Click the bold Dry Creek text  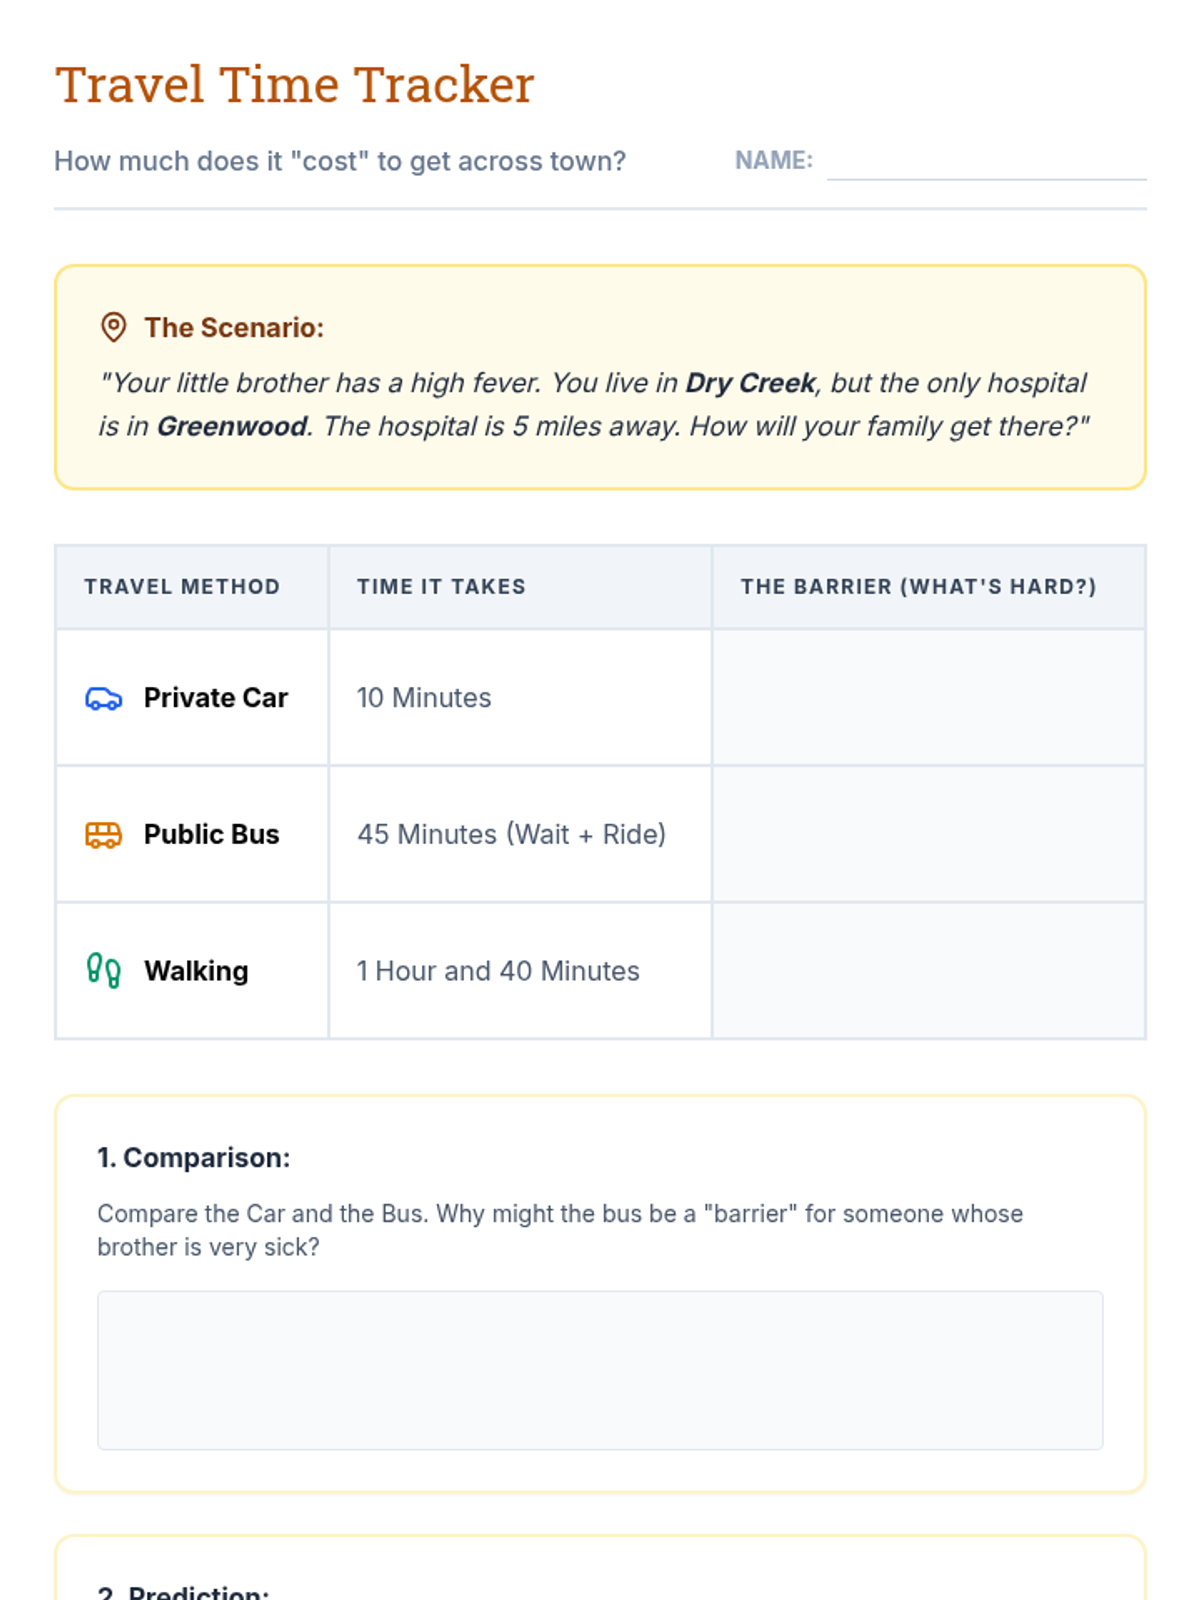pos(750,383)
